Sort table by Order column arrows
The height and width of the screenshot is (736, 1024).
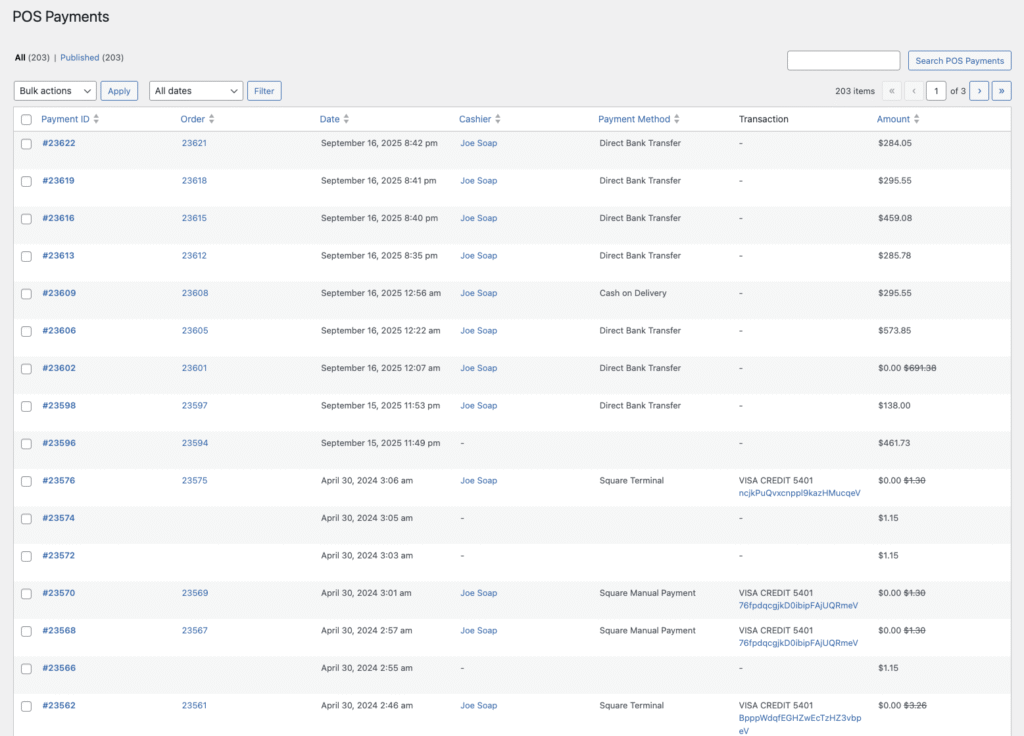212,119
